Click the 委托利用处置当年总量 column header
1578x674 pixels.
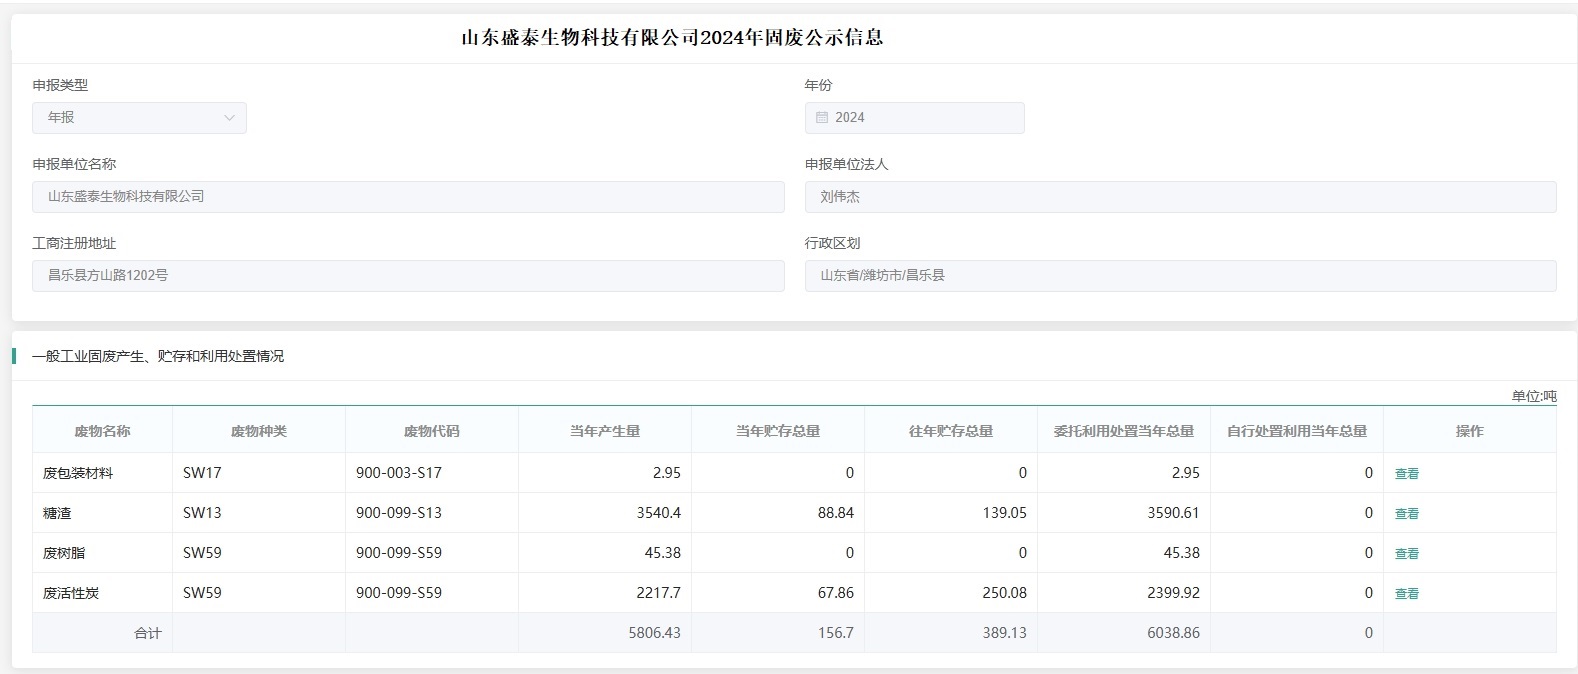click(x=1124, y=431)
